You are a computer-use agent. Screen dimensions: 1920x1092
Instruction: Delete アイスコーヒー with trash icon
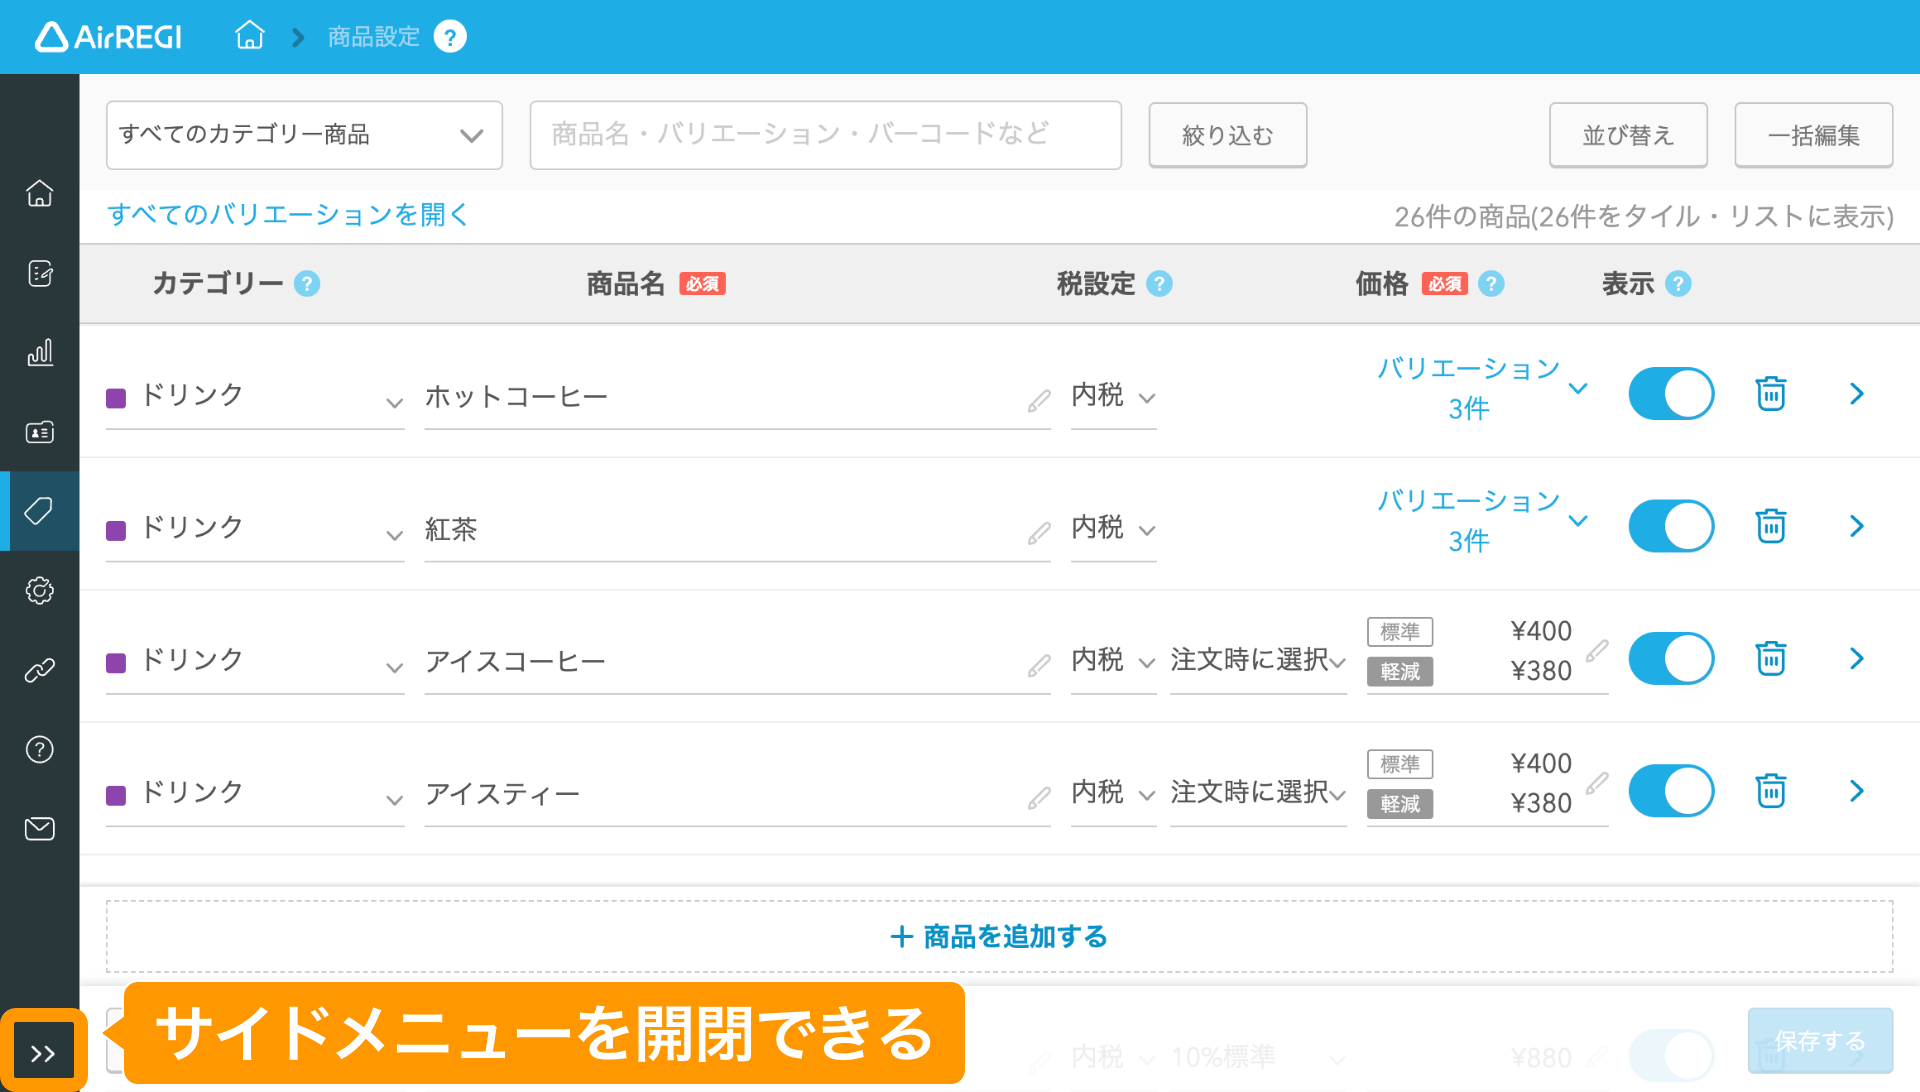click(x=1771, y=659)
